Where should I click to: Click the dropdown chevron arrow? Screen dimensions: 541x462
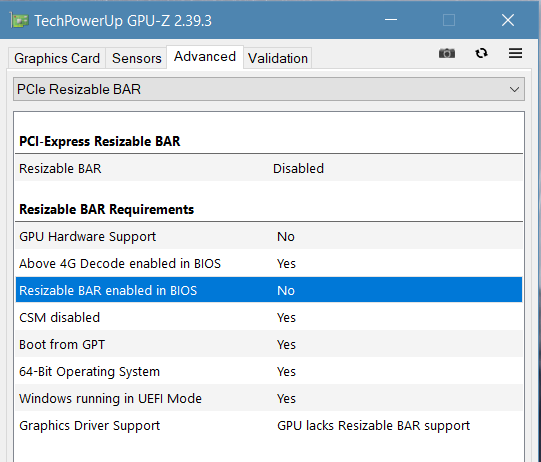pyautogui.click(x=514, y=90)
